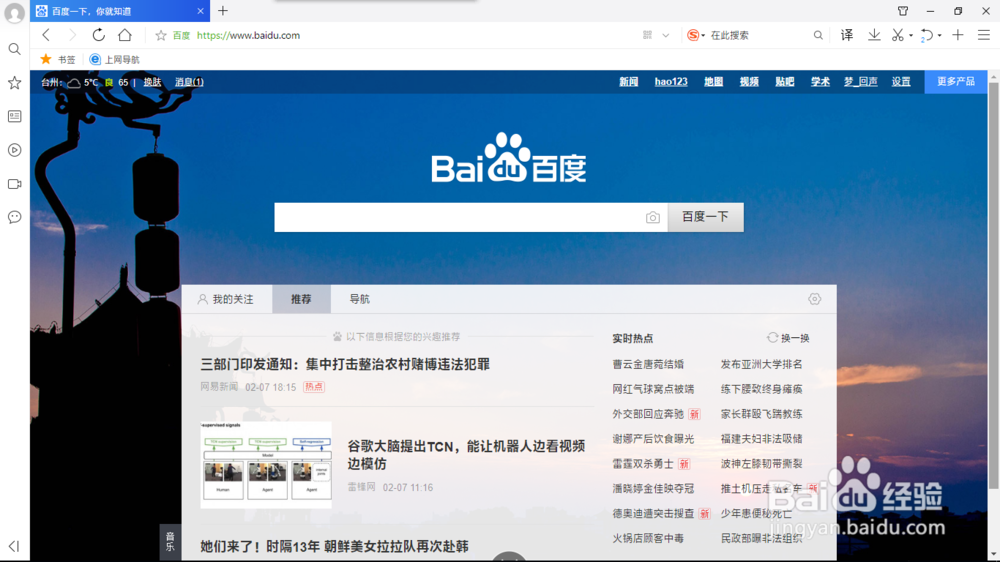This screenshot has width=1000, height=562.
Task: Close the Baidu tab
Action: (x=200, y=11)
